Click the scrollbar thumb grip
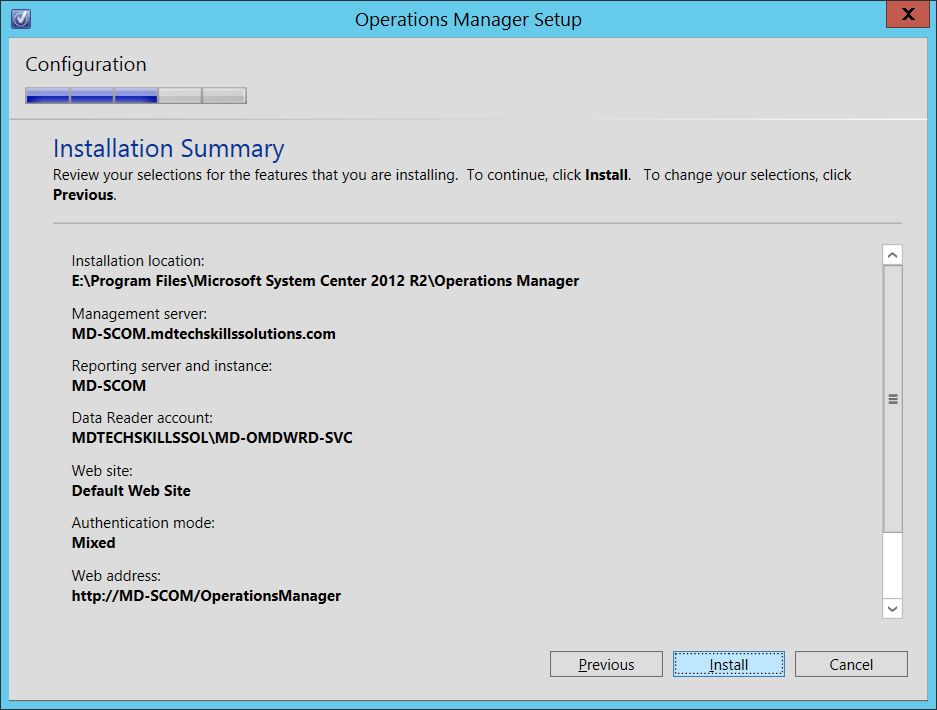The width and height of the screenshot is (937, 710). tap(891, 398)
